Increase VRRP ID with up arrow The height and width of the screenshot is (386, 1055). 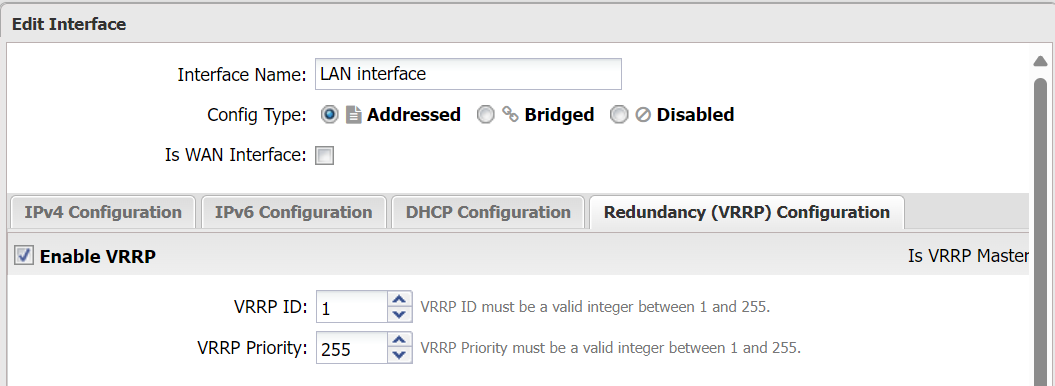tap(400, 300)
